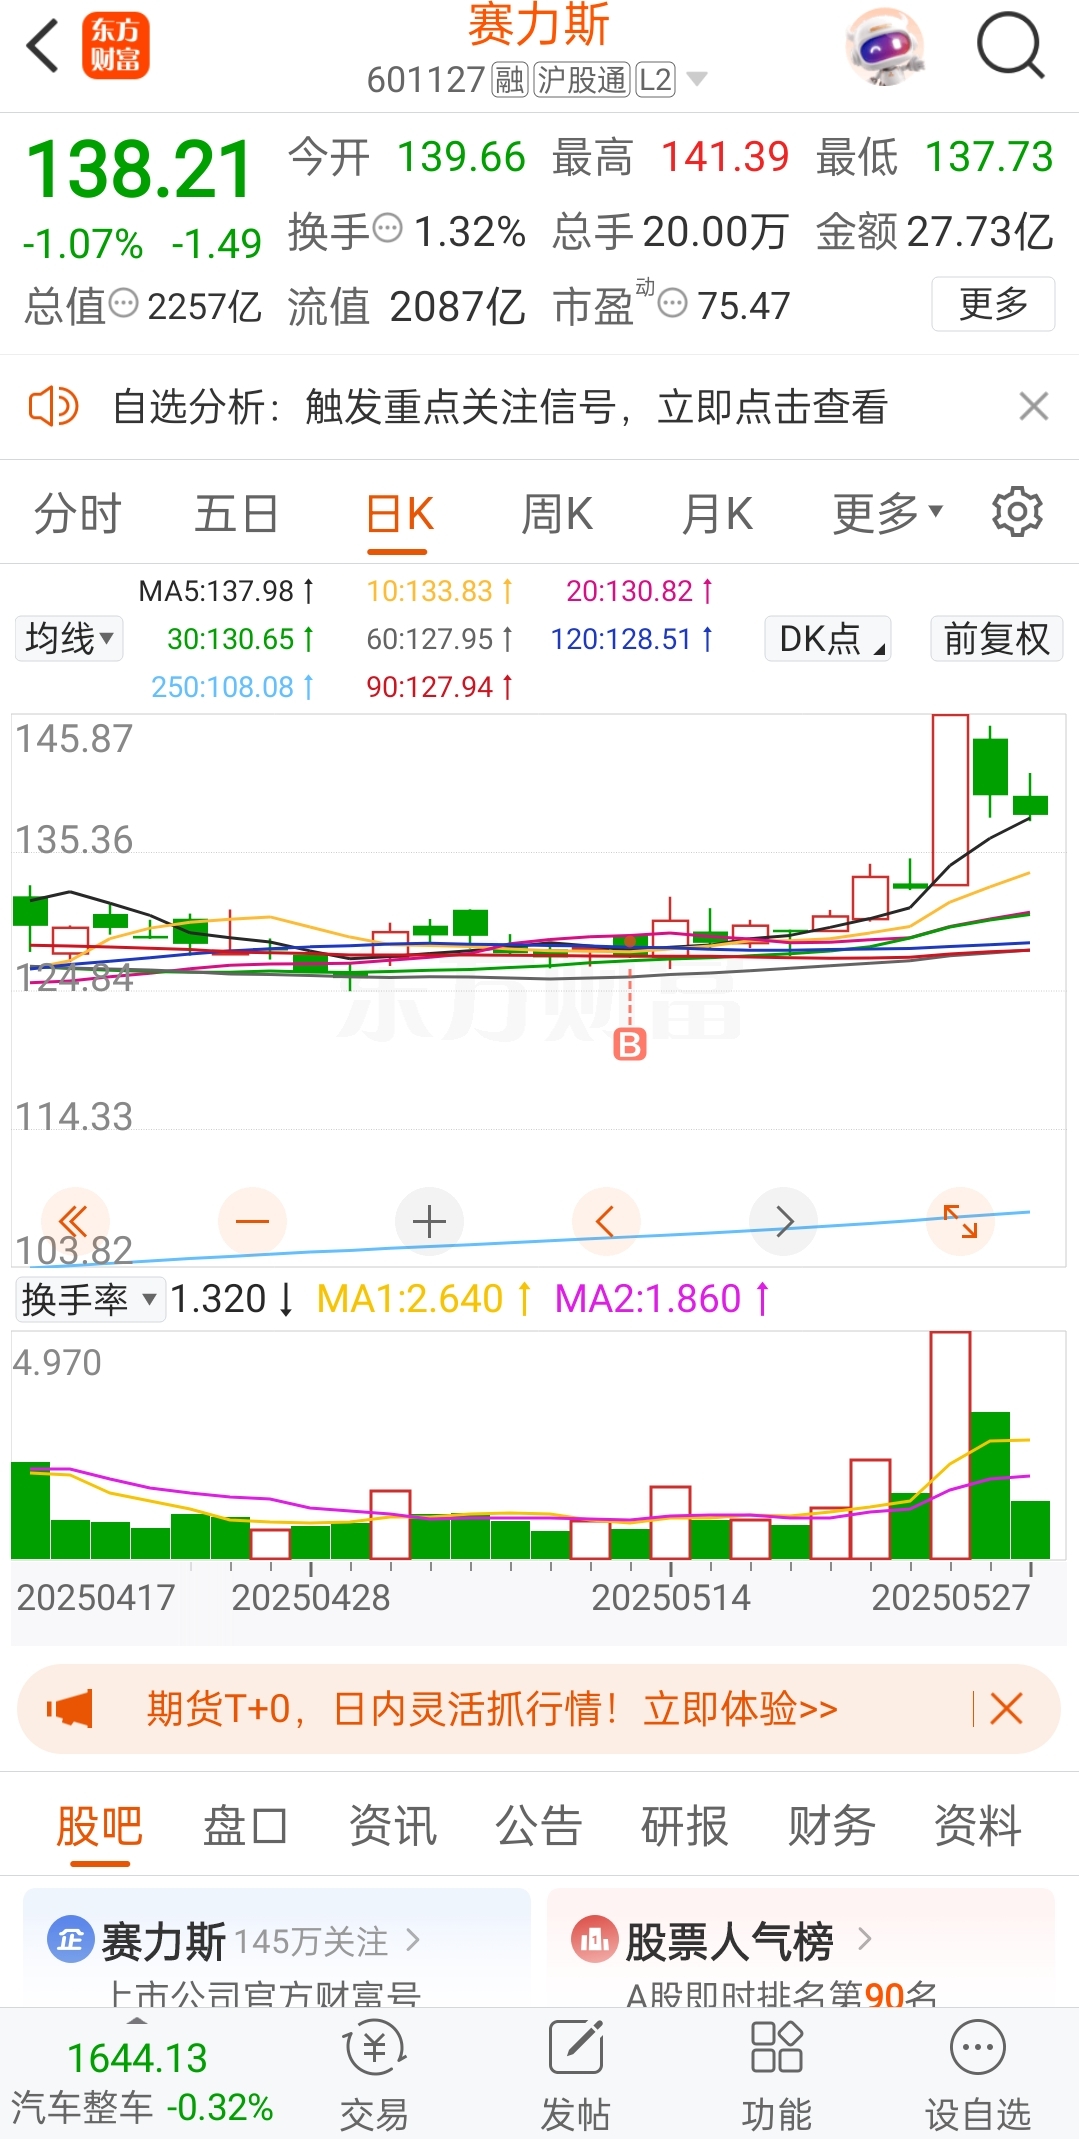Viewport: 1079px width, 2139px height.
Task: Open 股票人气榜 ranking card
Action: point(801,1948)
